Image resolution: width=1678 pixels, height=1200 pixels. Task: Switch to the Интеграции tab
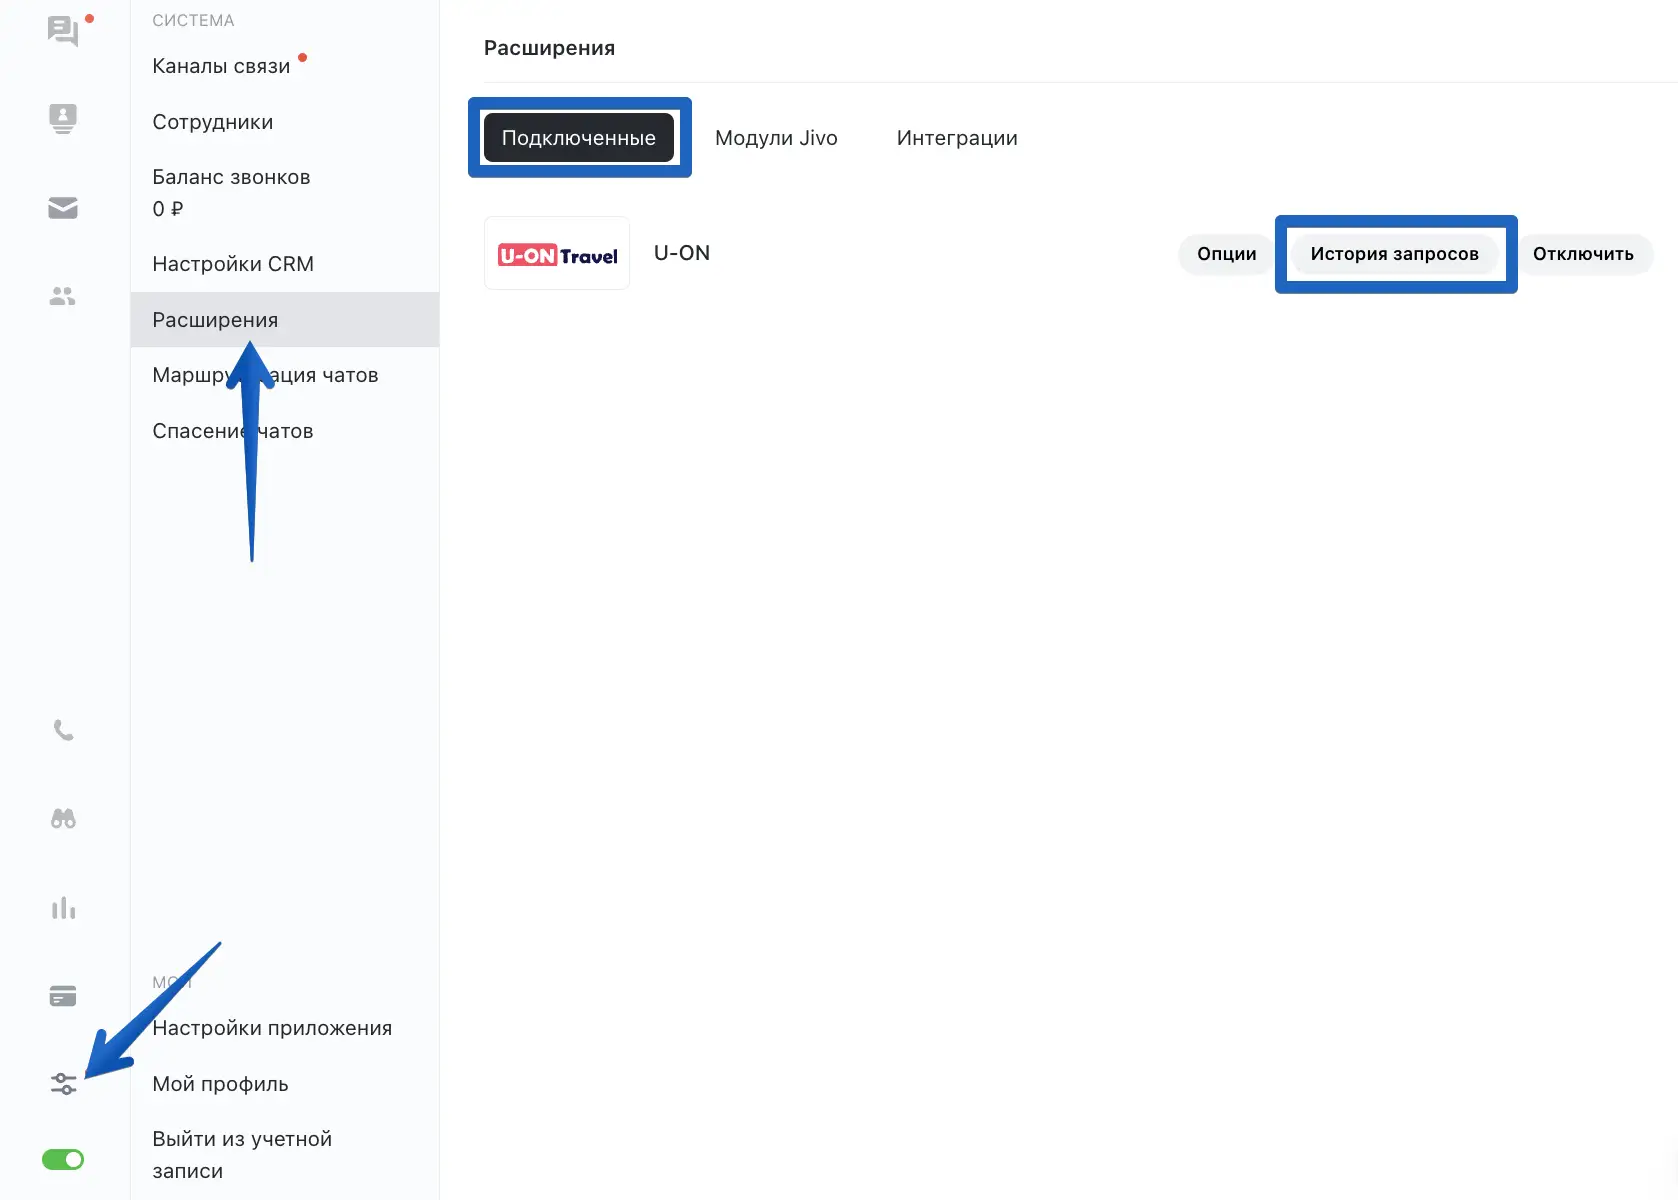tap(957, 138)
